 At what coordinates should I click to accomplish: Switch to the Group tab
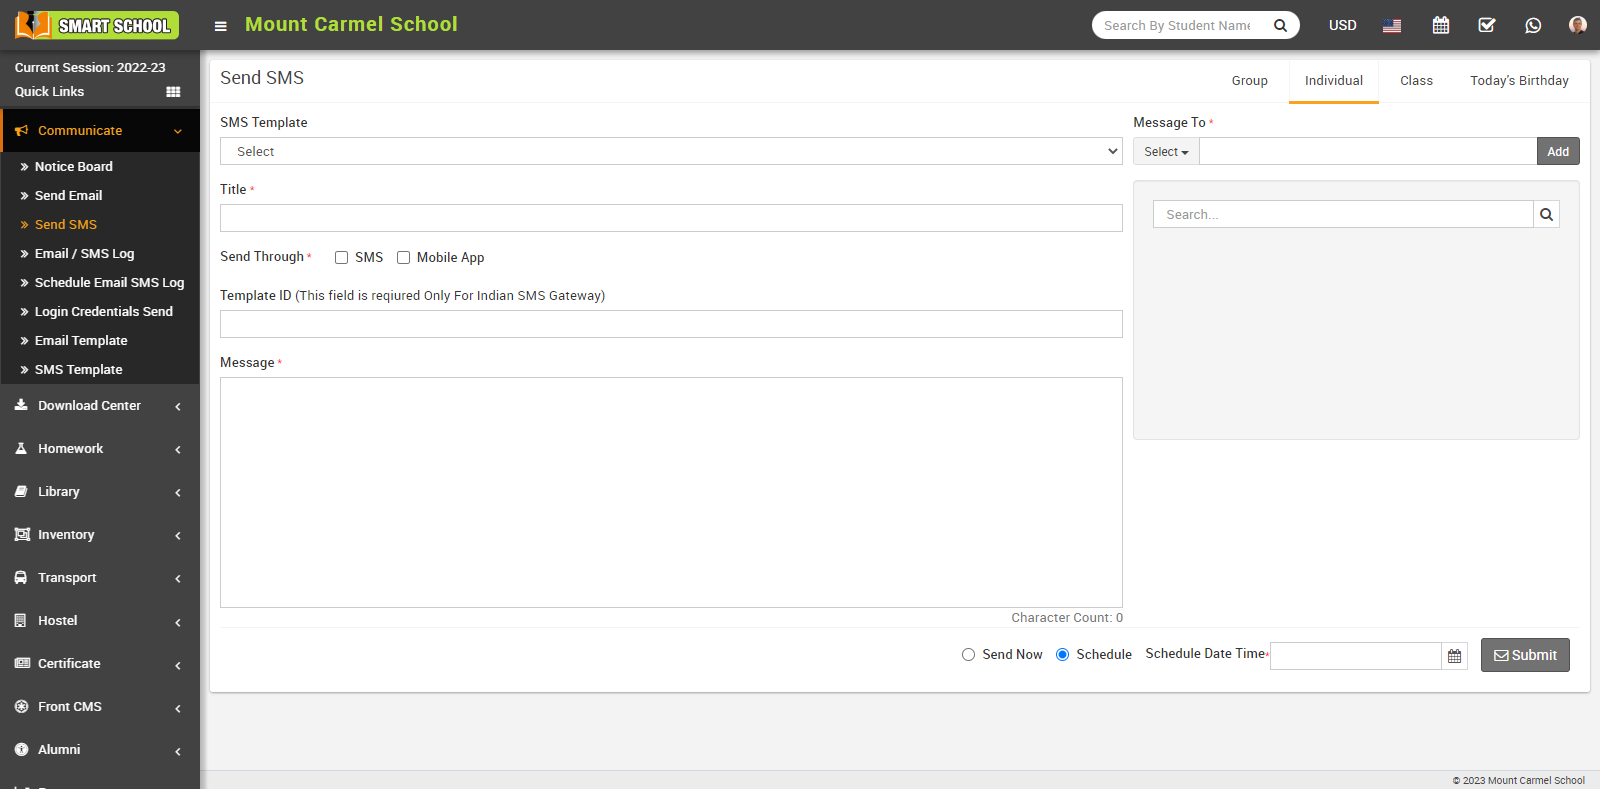click(1249, 81)
